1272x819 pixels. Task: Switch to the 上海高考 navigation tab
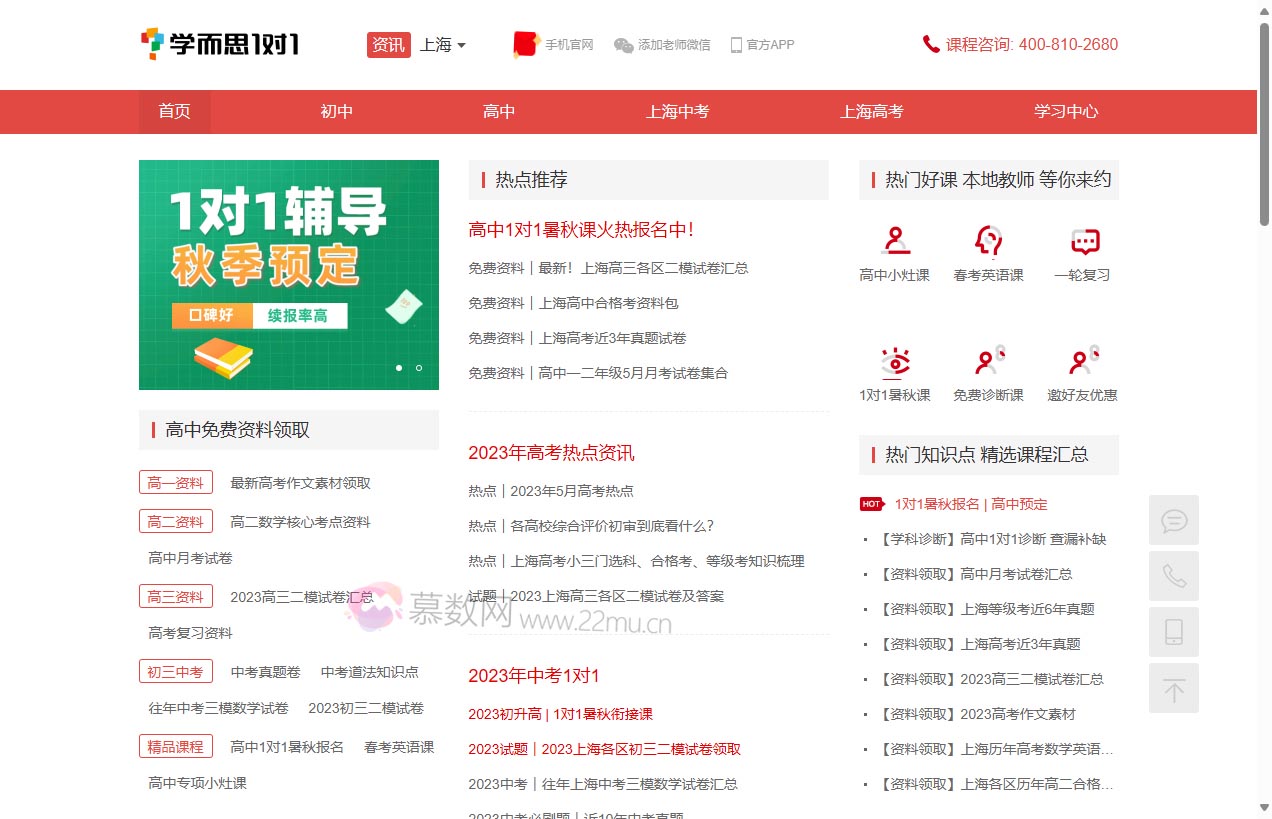coord(871,111)
